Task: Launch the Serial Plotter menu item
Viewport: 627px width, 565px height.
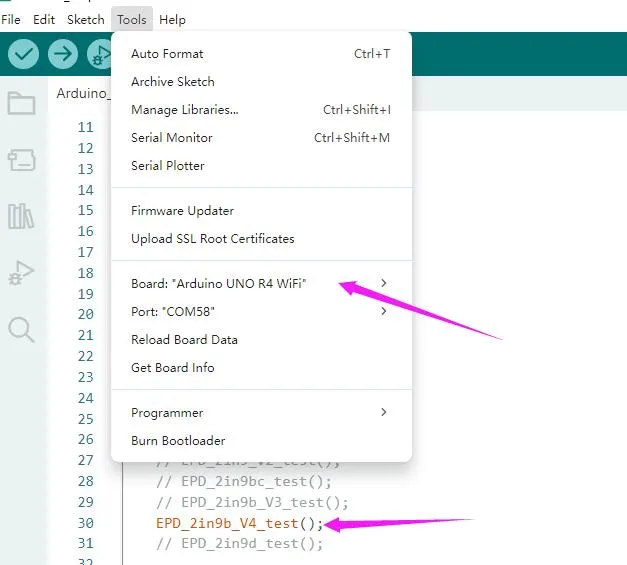Action: click(261, 166)
